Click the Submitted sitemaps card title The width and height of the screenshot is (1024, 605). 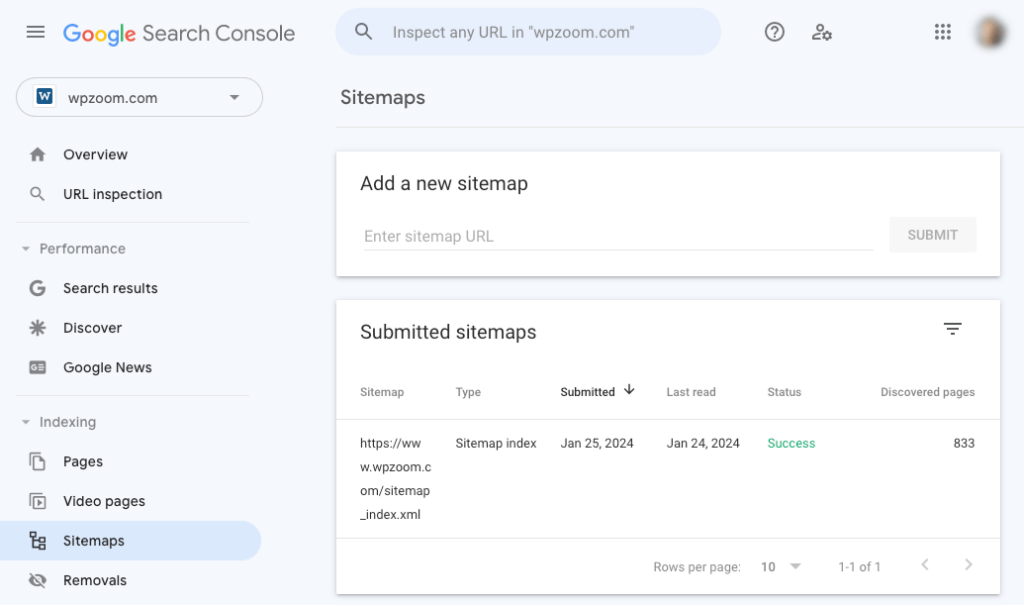pyautogui.click(x=448, y=332)
